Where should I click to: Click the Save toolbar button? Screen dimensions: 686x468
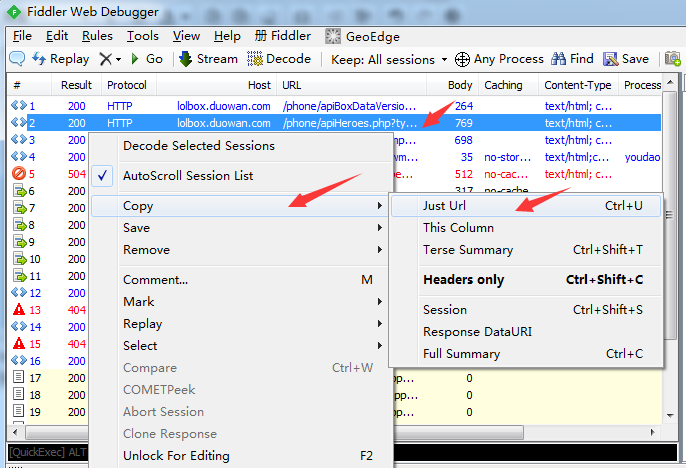(626, 59)
